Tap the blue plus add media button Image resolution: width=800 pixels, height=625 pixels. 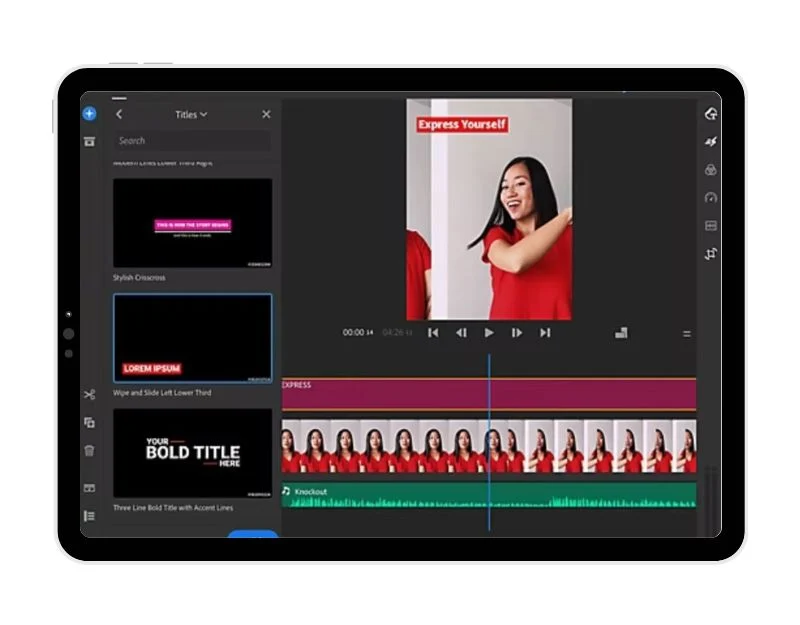pyautogui.click(x=89, y=114)
